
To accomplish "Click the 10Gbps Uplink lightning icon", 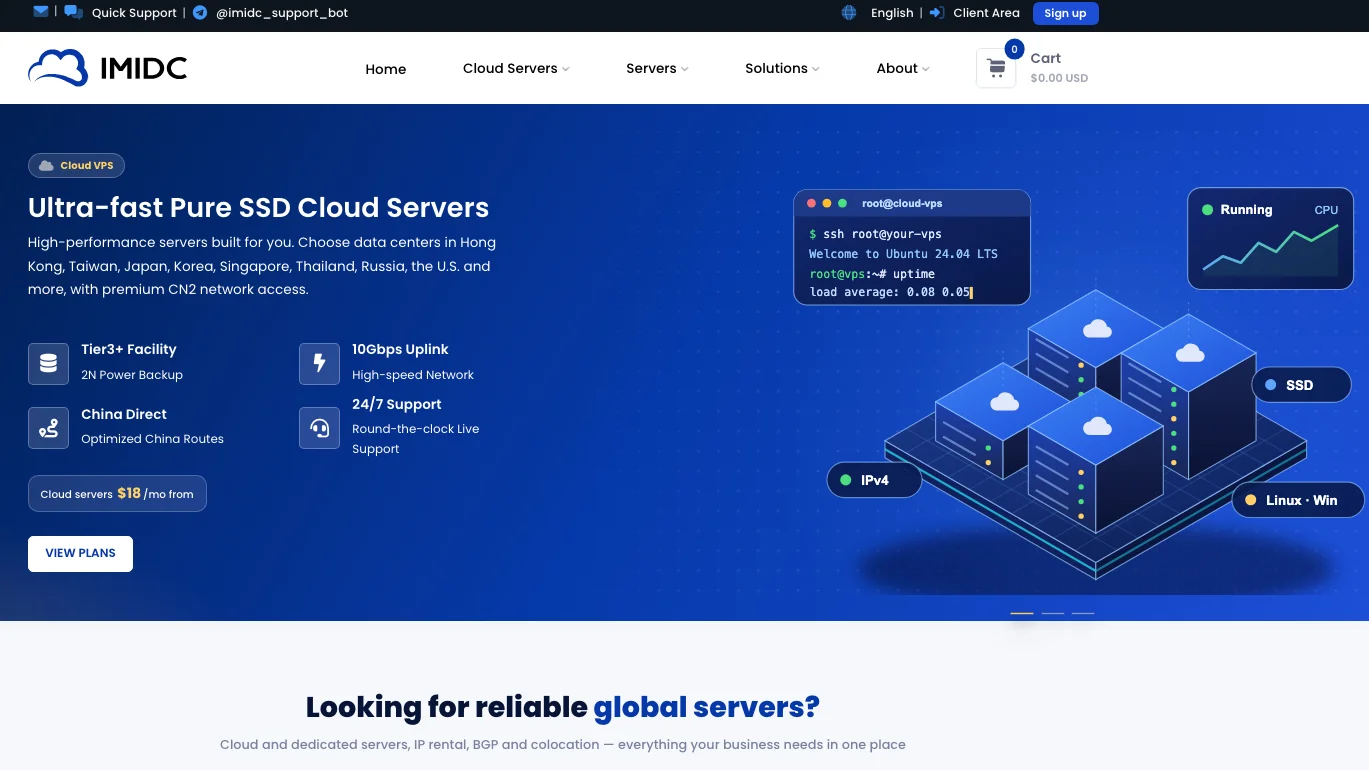I will point(319,364).
